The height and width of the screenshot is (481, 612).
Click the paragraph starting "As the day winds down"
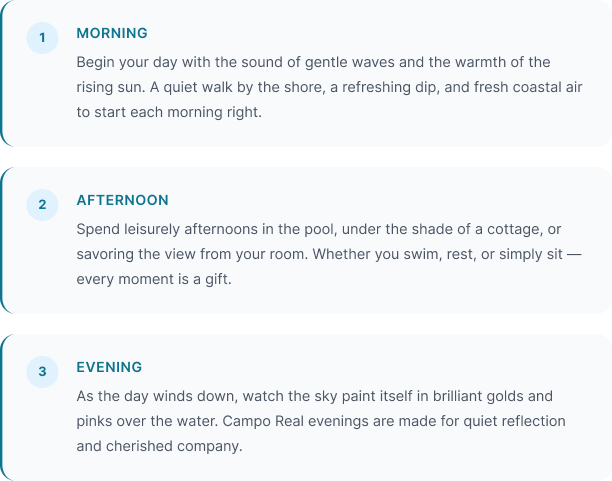(321, 421)
